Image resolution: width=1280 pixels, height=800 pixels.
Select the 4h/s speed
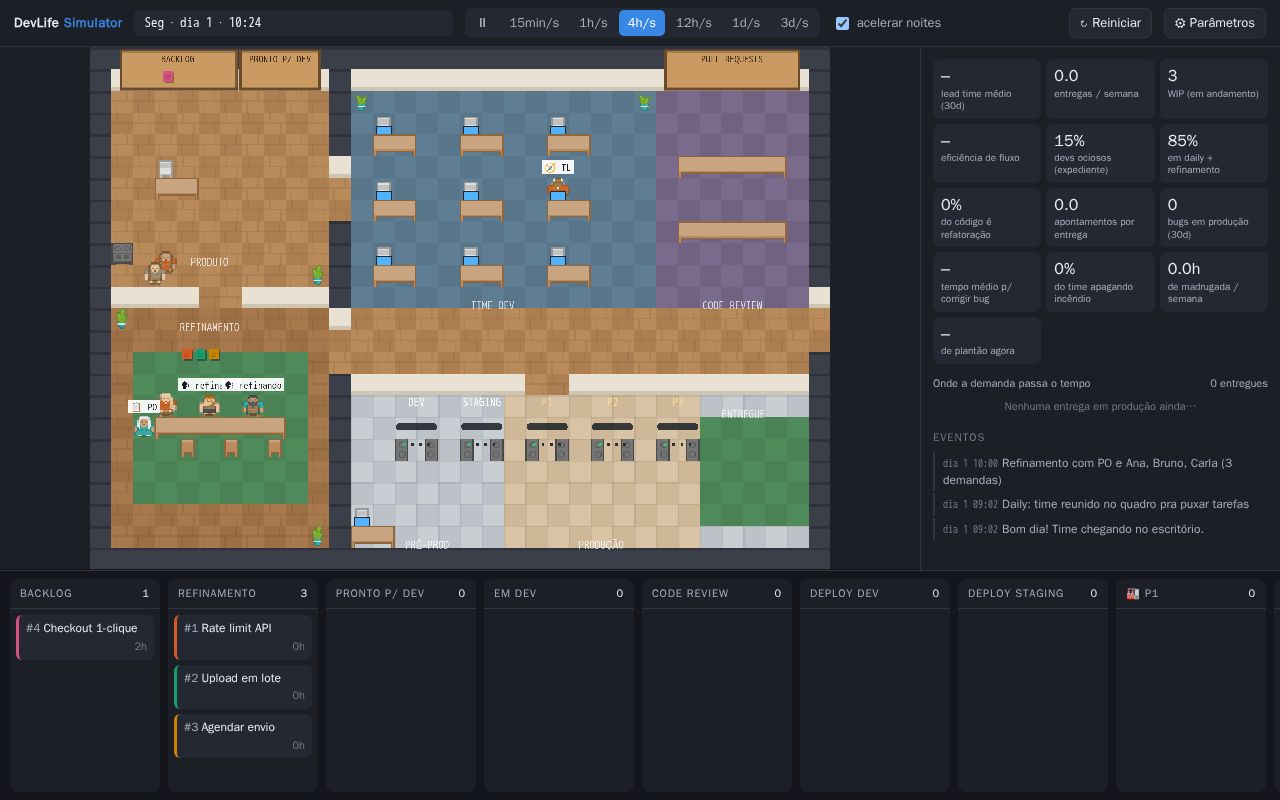(642, 23)
